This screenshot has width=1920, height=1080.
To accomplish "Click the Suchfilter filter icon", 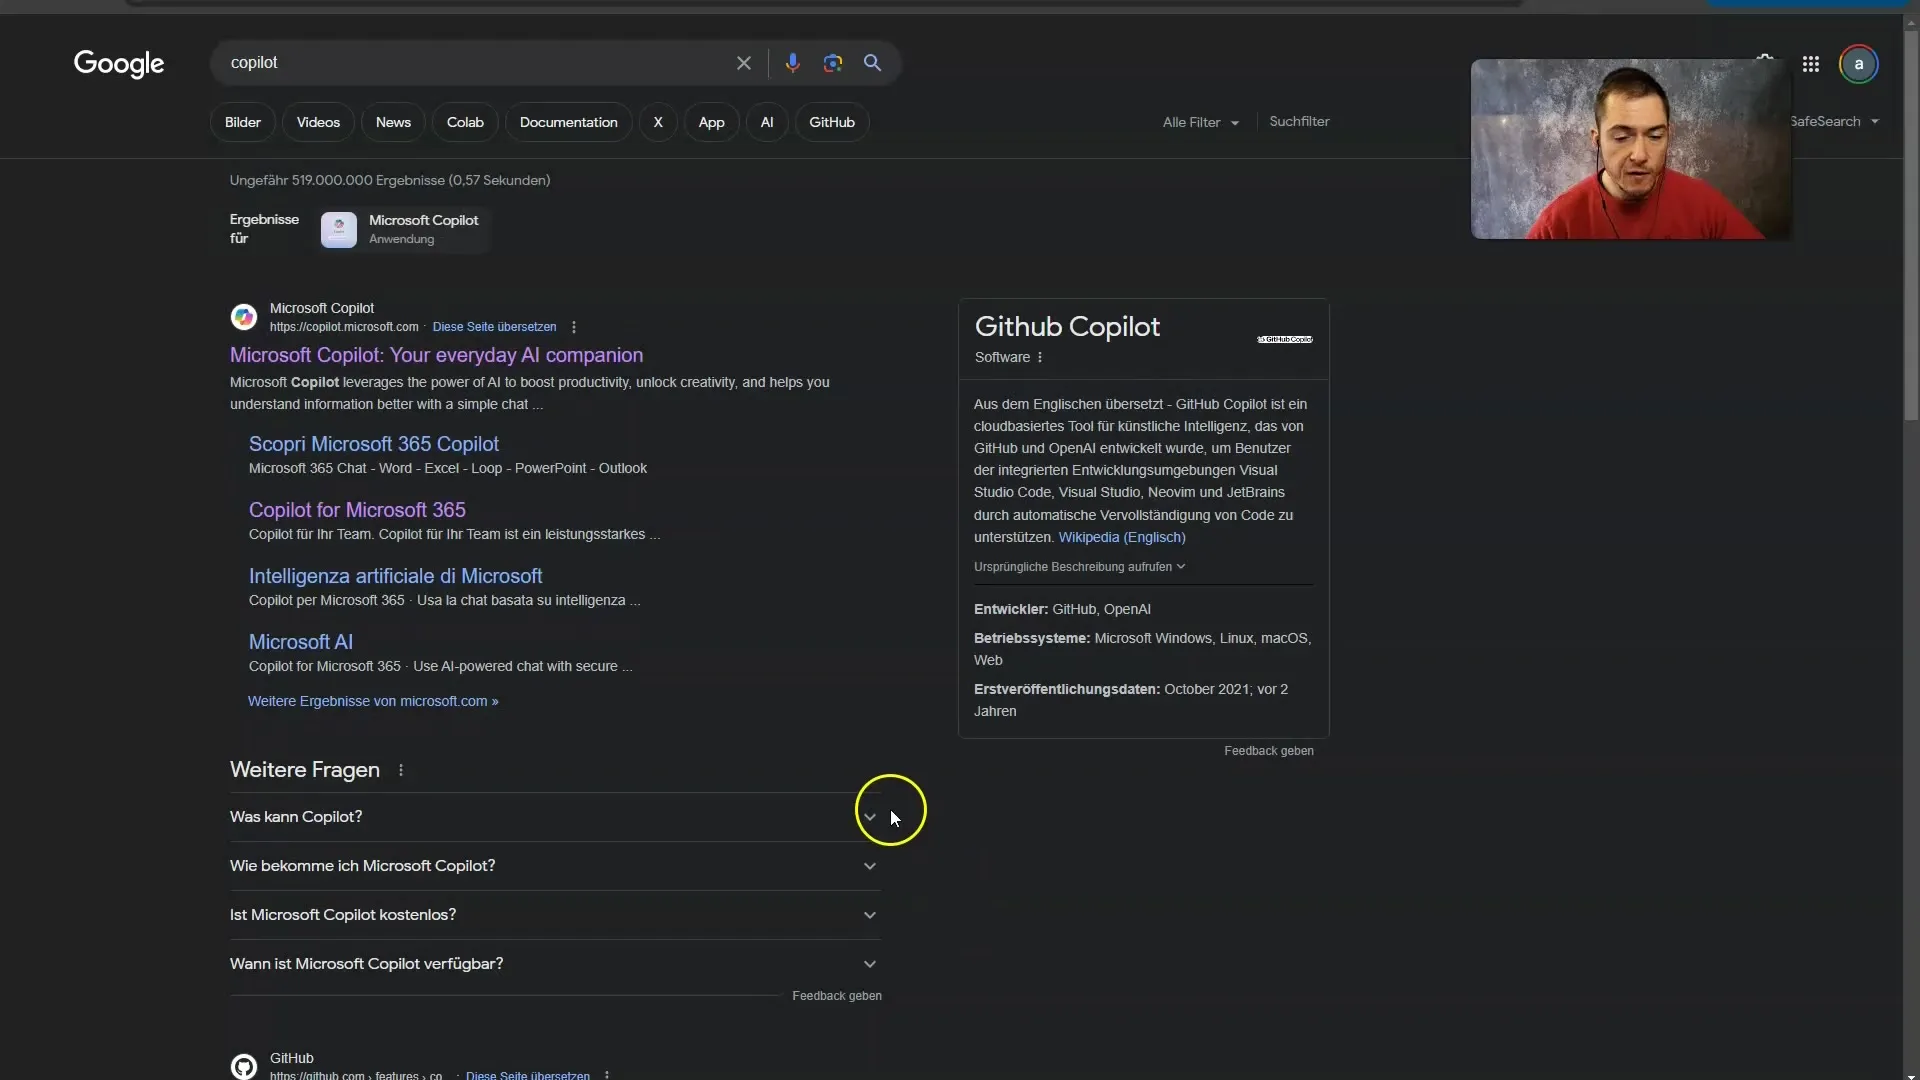I will [1299, 120].
